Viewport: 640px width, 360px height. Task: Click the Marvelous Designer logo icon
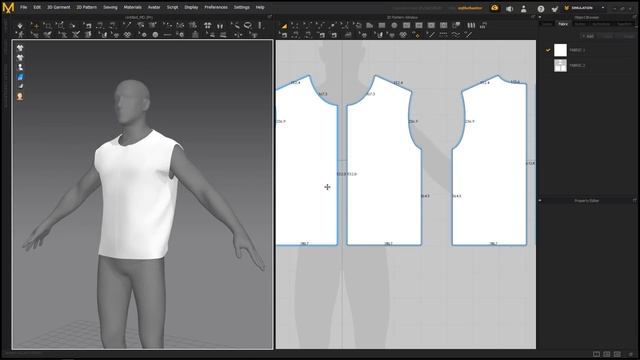click(8, 7)
